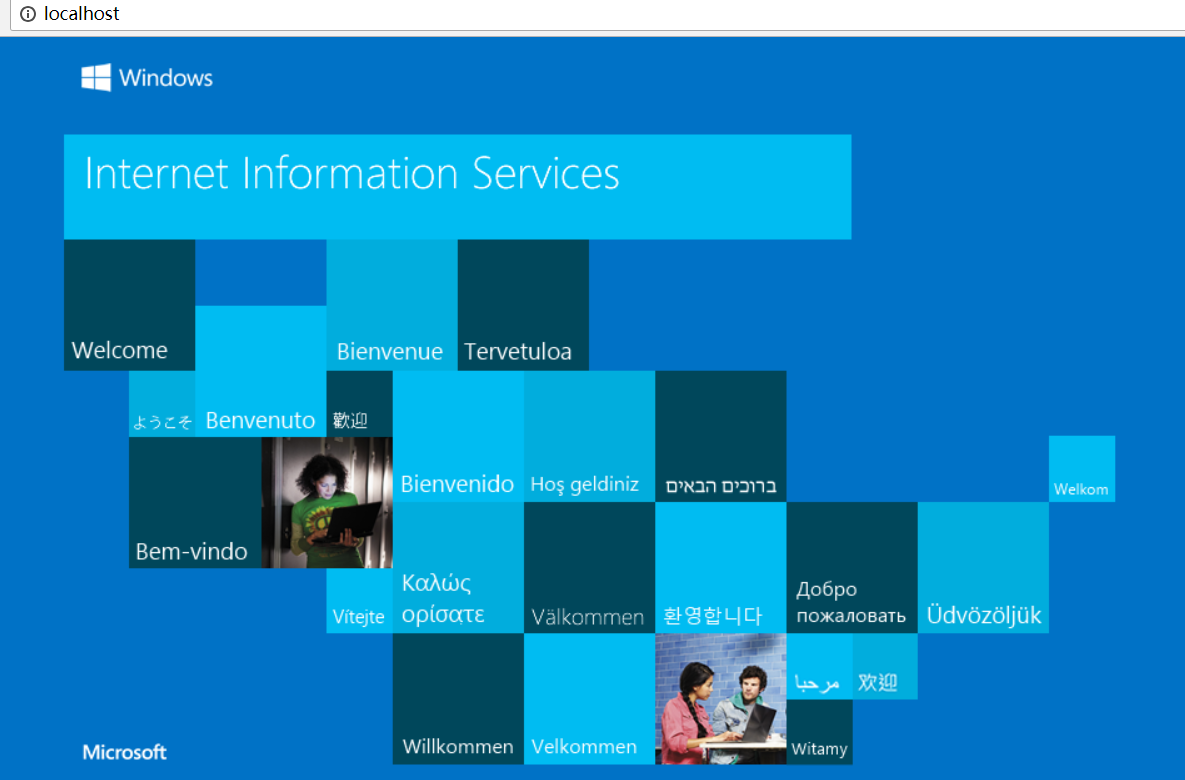The width and height of the screenshot is (1185, 780).
Task: Select the Velkommen tile
Action: pyautogui.click(x=589, y=699)
